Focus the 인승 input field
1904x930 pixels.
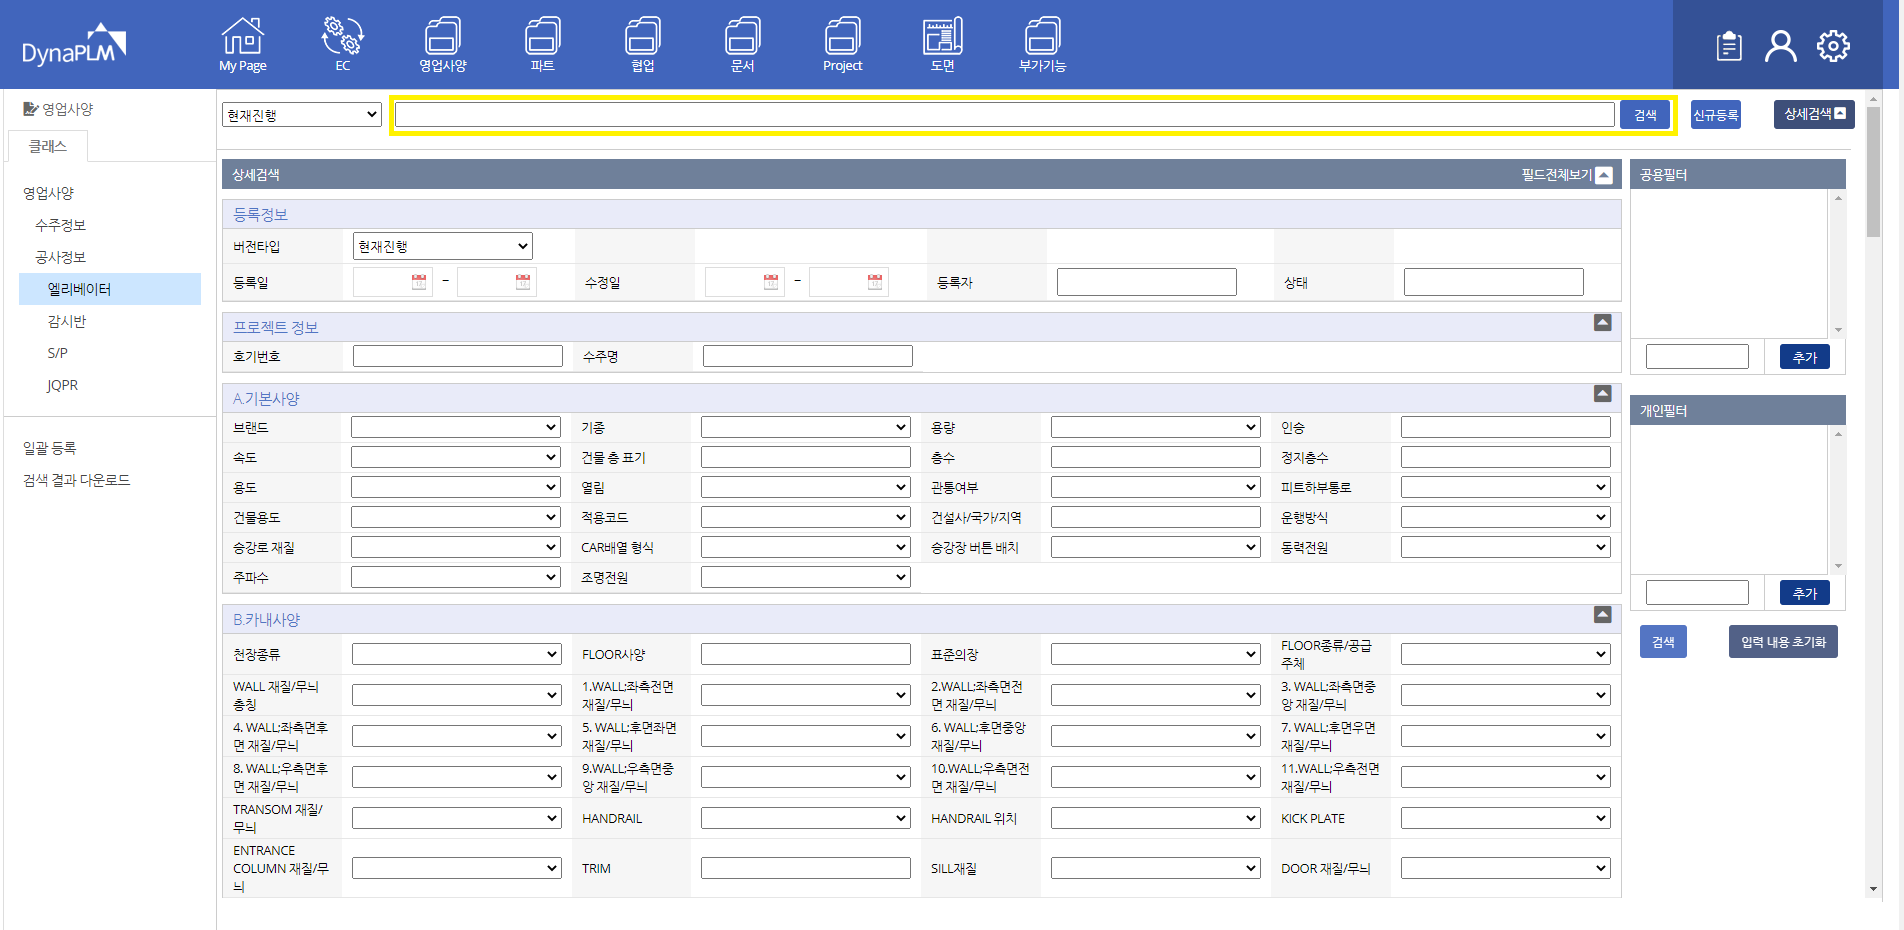point(1506,427)
